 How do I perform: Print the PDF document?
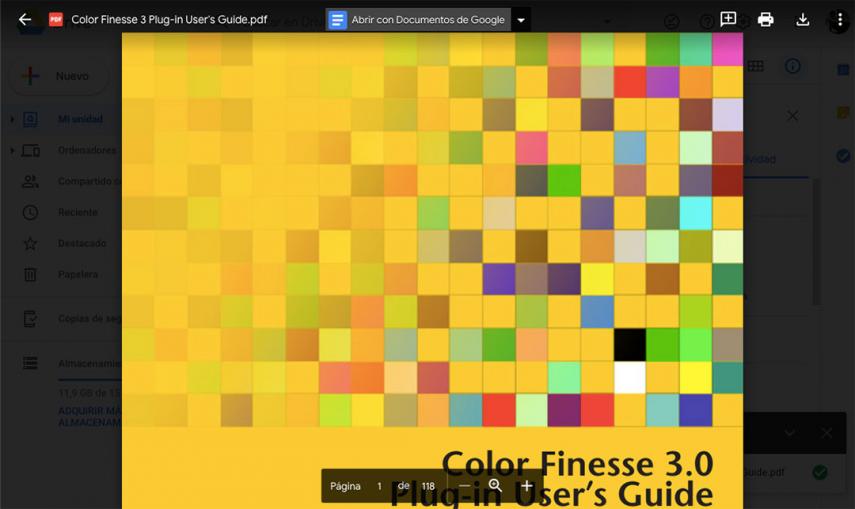point(766,20)
